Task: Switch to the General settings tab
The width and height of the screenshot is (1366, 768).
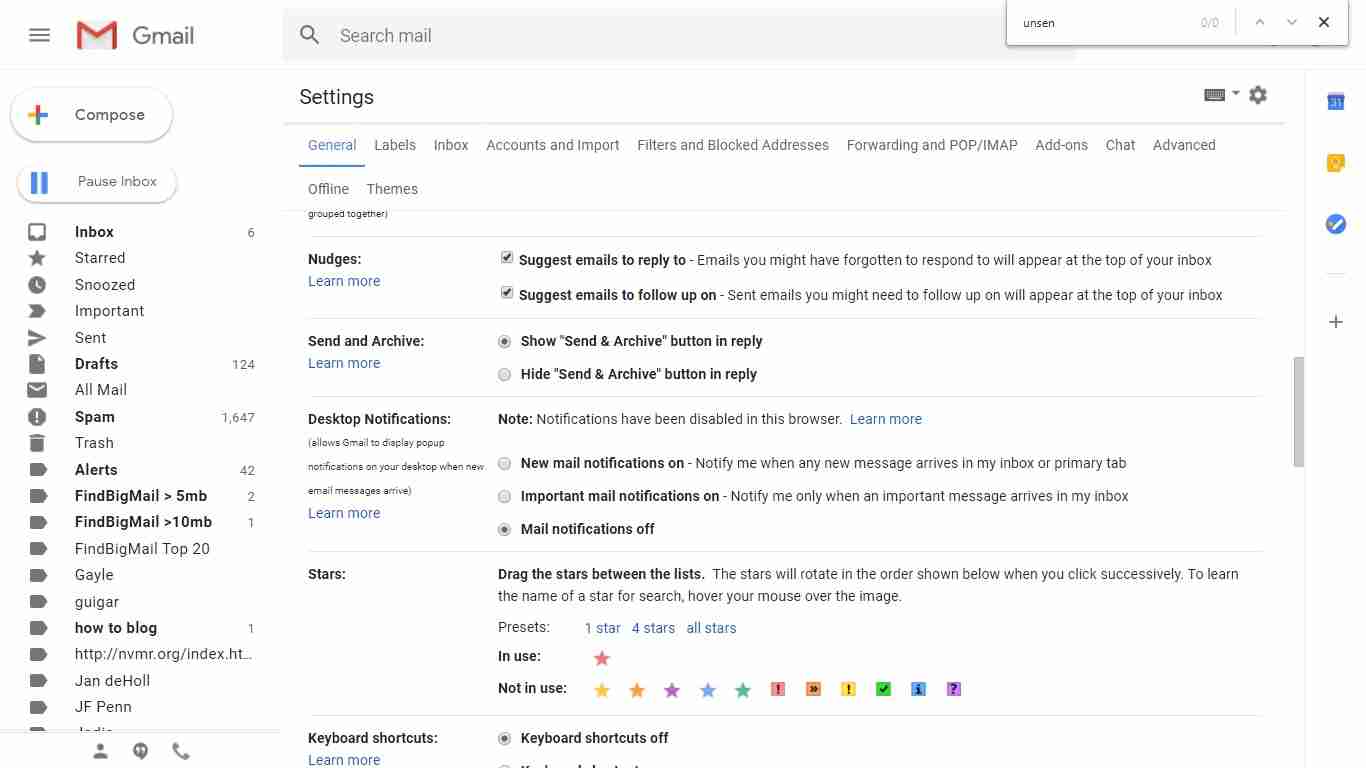Action: click(x=332, y=145)
